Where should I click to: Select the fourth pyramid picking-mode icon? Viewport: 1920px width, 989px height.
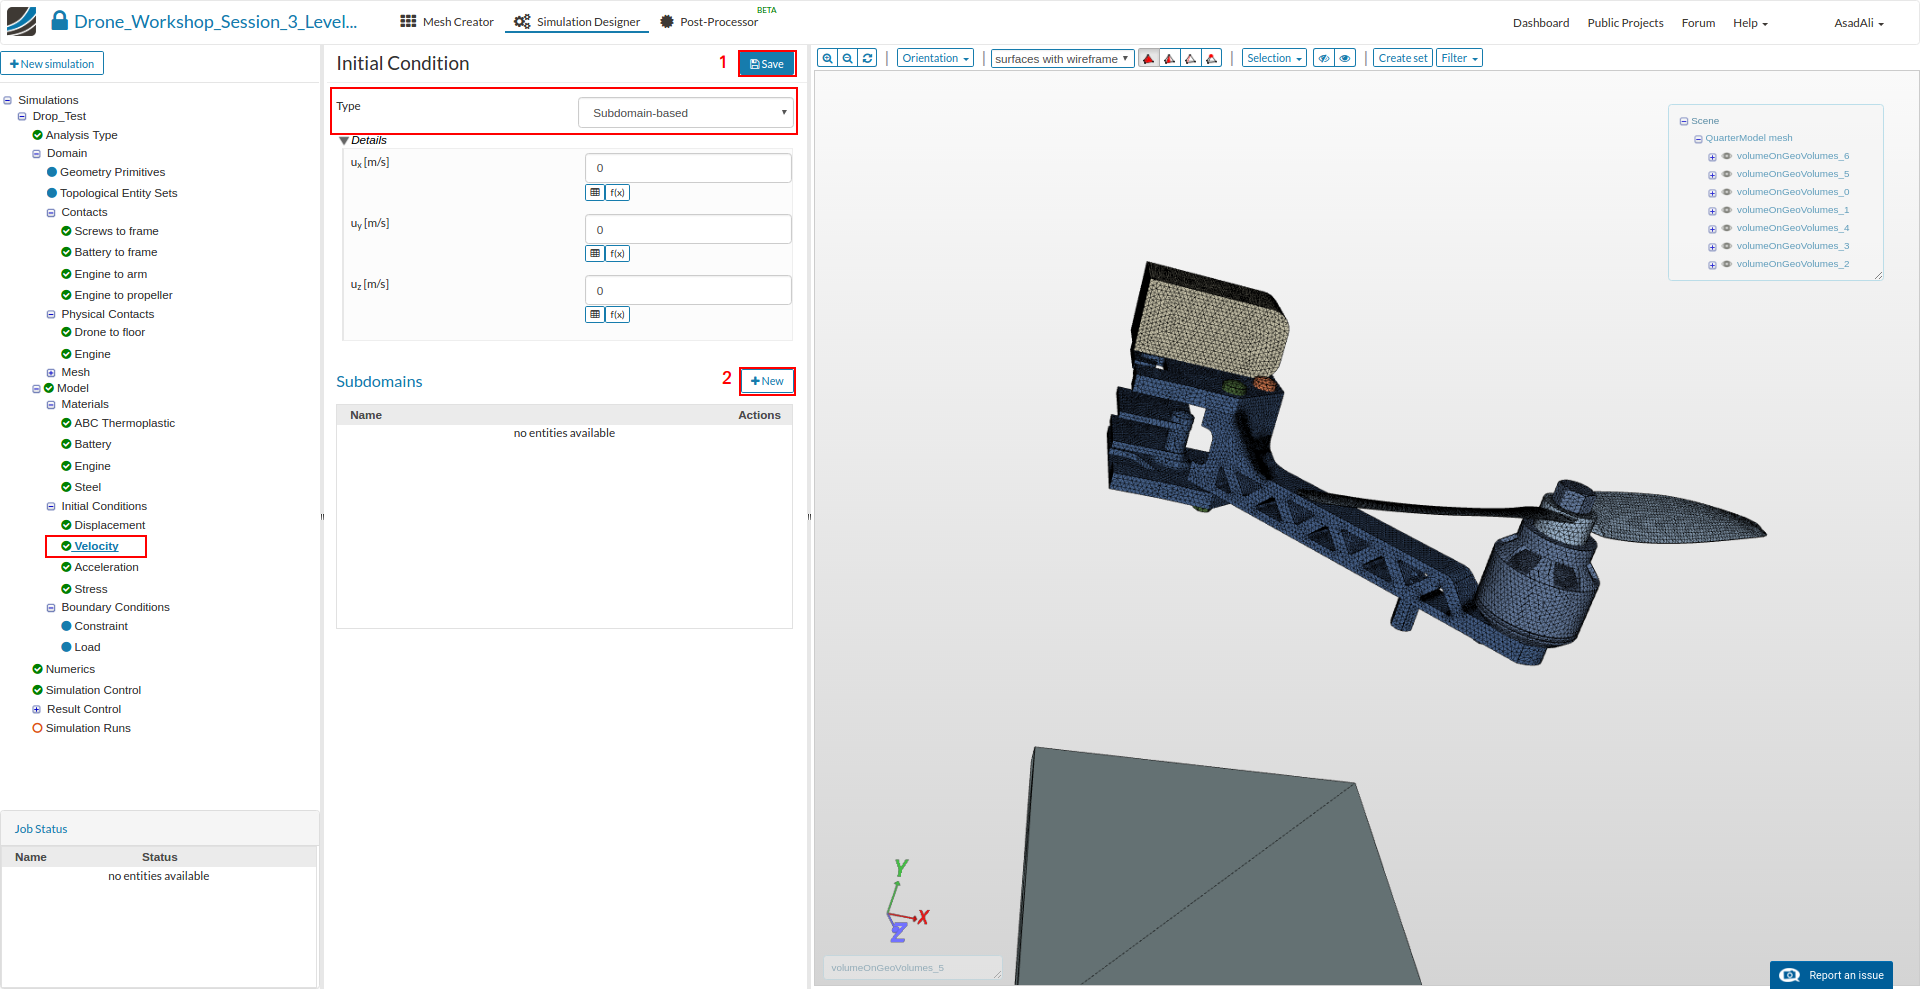click(1212, 58)
